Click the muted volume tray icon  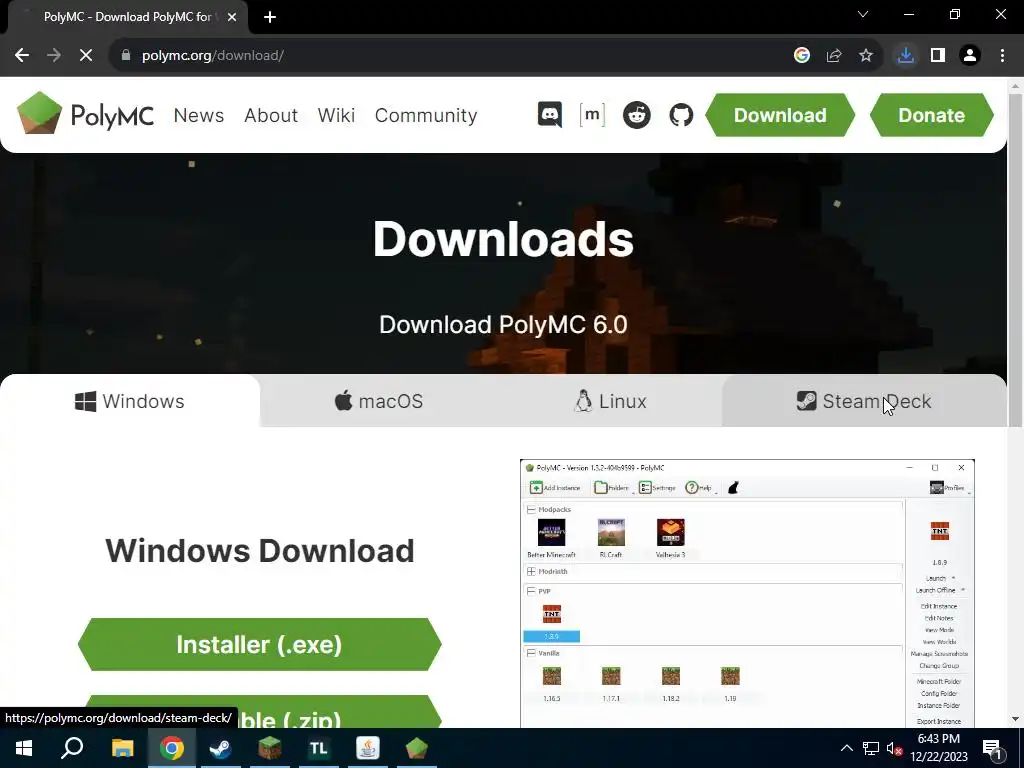pos(894,748)
